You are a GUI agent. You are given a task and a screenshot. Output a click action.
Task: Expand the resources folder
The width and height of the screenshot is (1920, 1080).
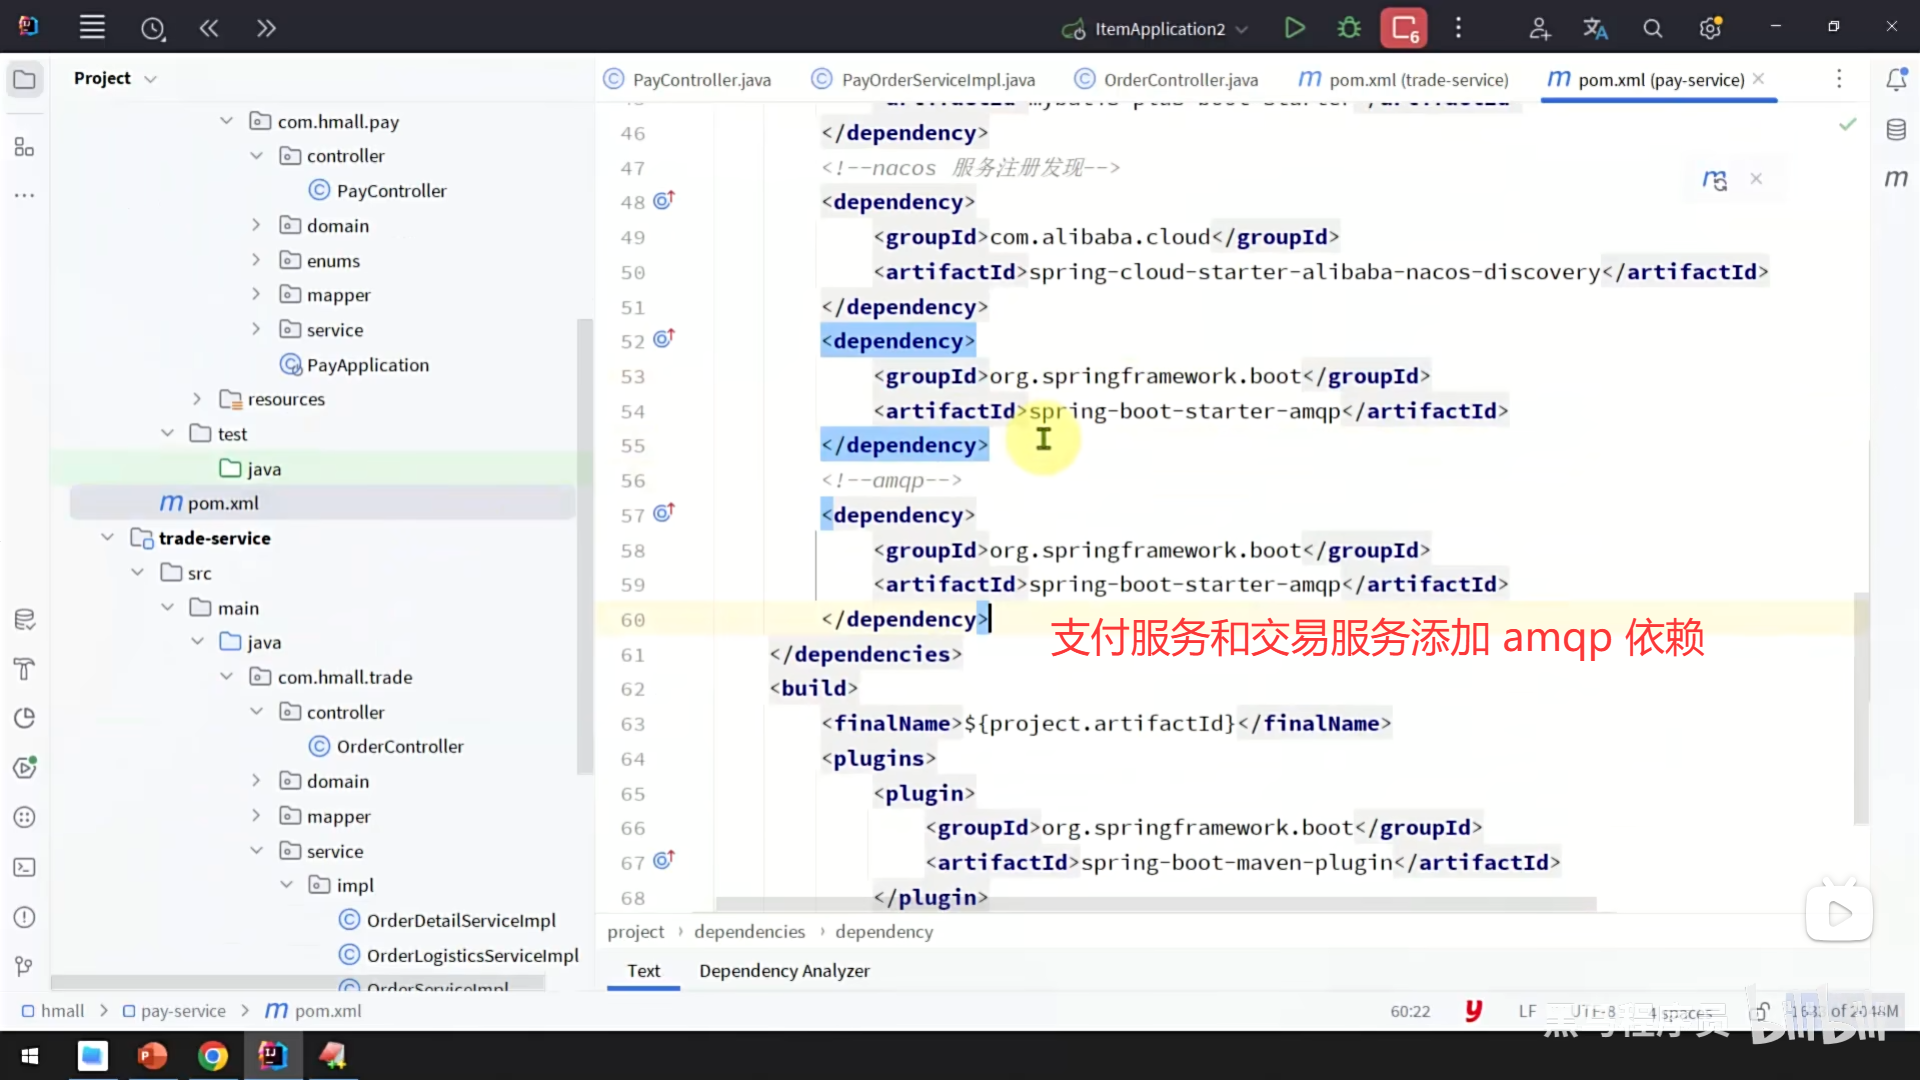coord(197,399)
